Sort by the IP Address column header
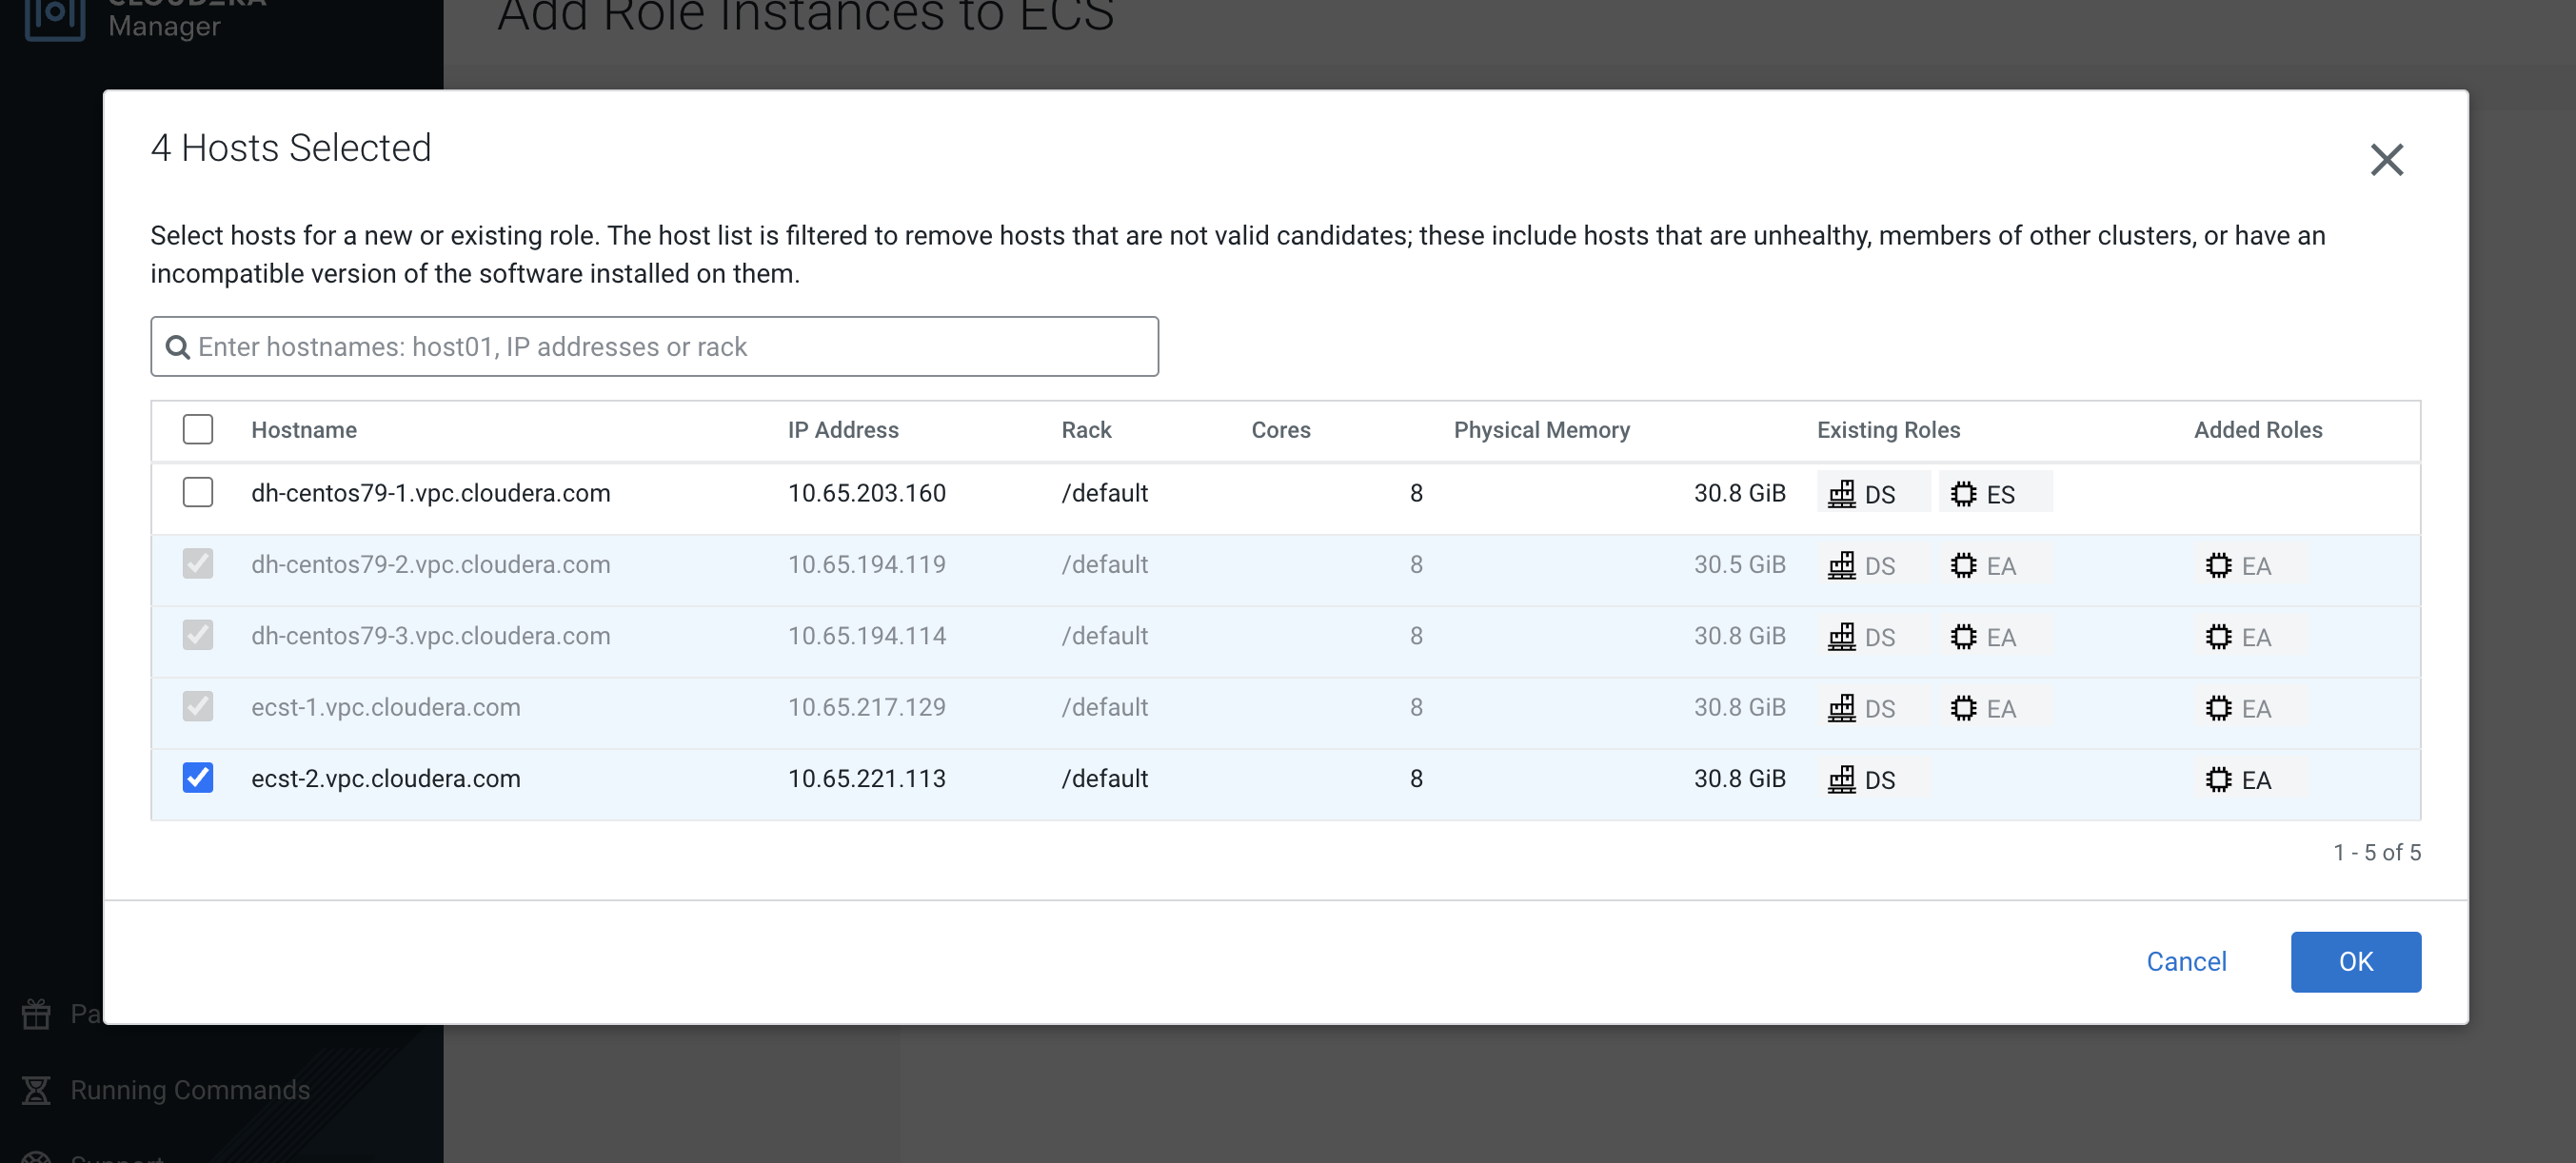 point(842,430)
